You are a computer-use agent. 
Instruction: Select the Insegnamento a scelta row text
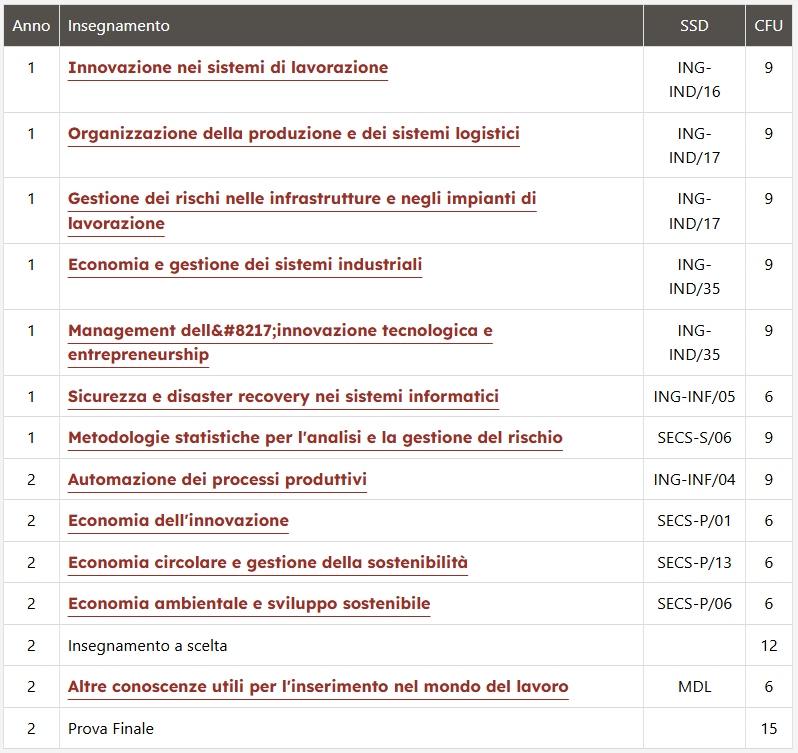(148, 646)
